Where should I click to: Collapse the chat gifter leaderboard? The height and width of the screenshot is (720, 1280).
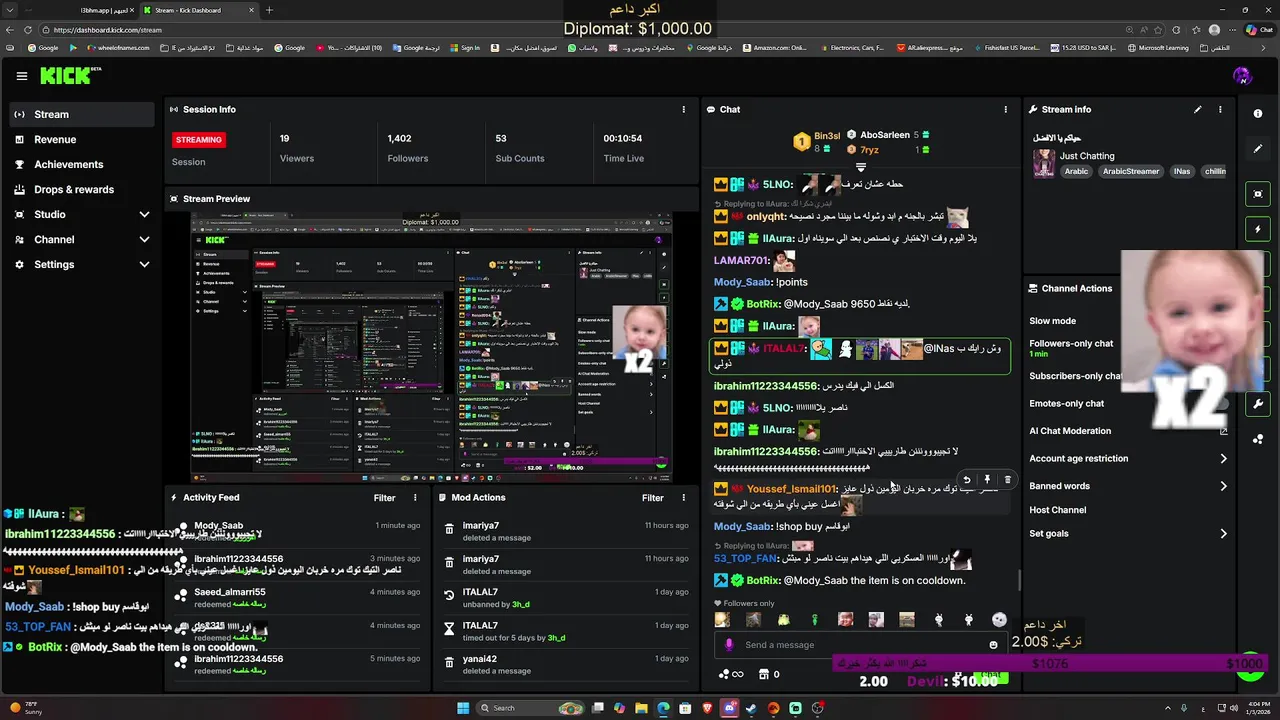click(x=860, y=167)
